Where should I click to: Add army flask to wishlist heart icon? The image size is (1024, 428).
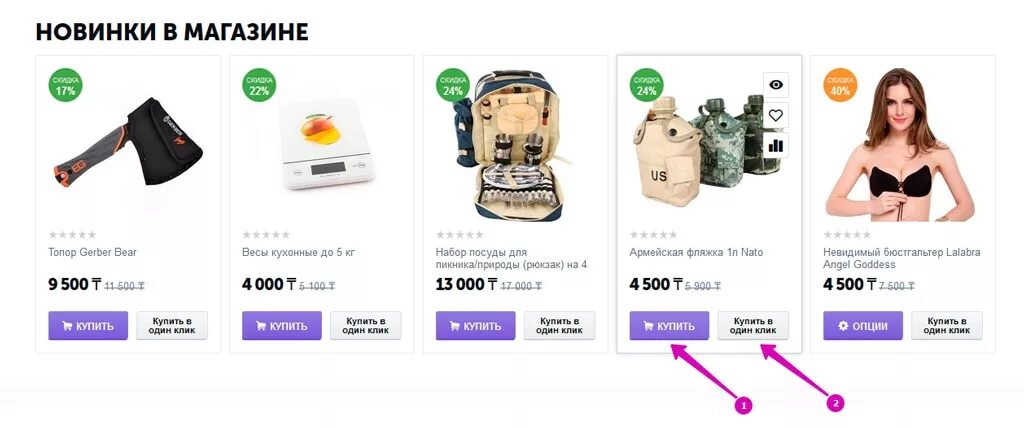tap(776, 115)
